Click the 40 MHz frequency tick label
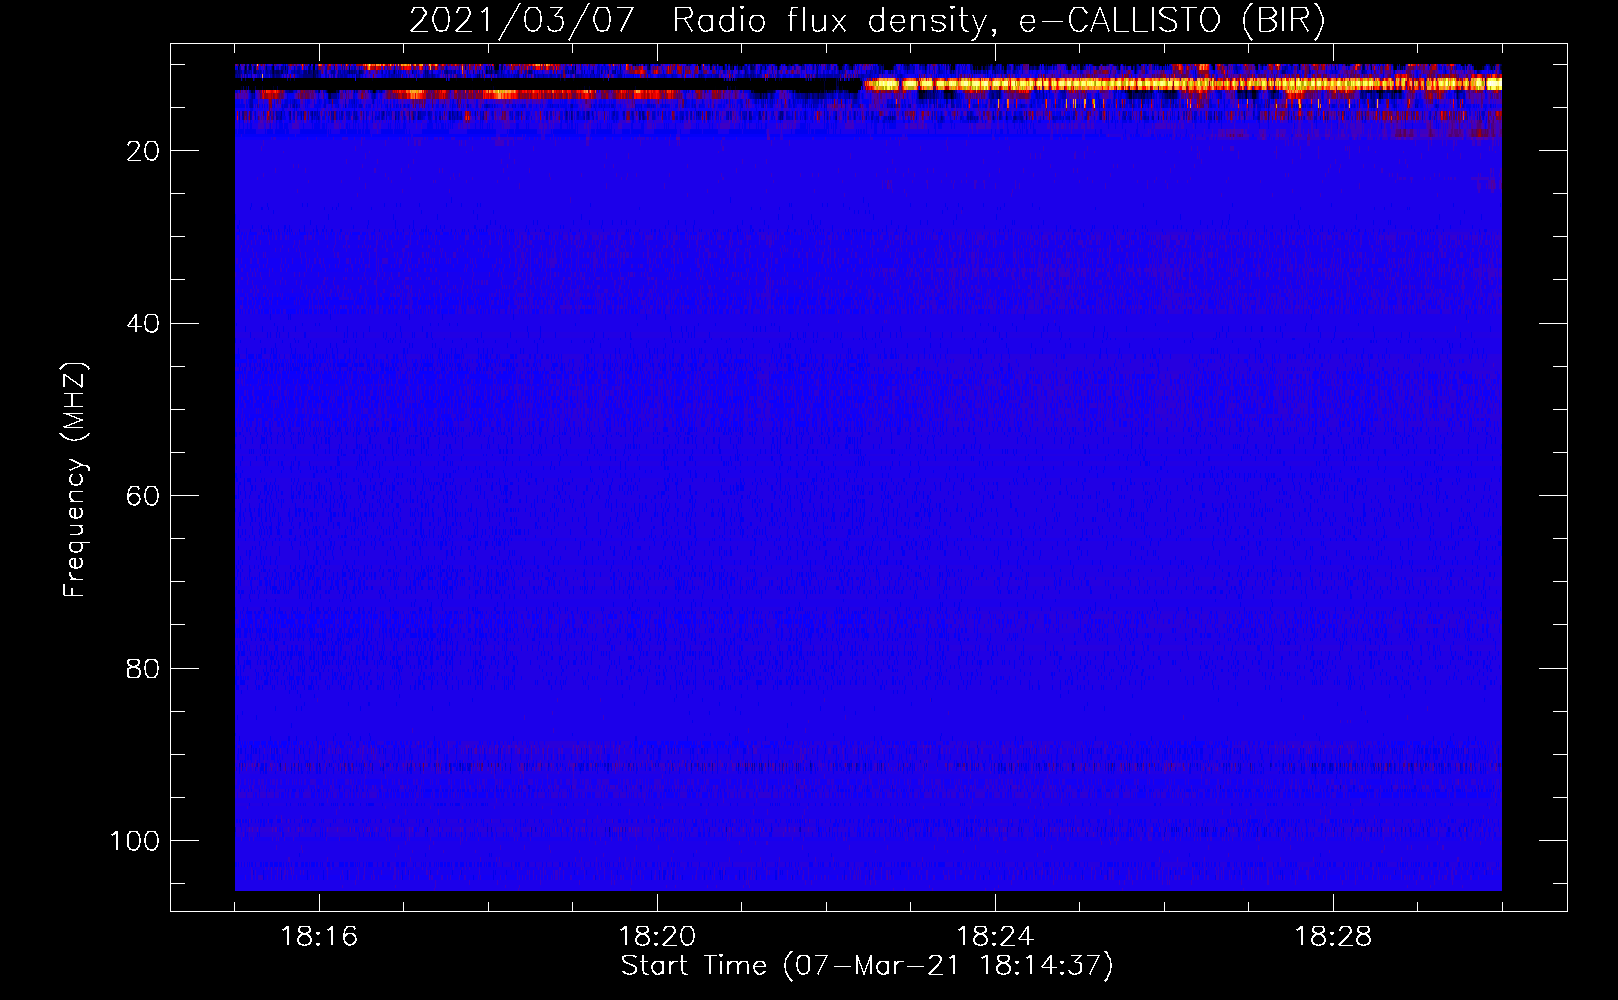Viewport: 1618px width, 1000px height. pos(143,324)
